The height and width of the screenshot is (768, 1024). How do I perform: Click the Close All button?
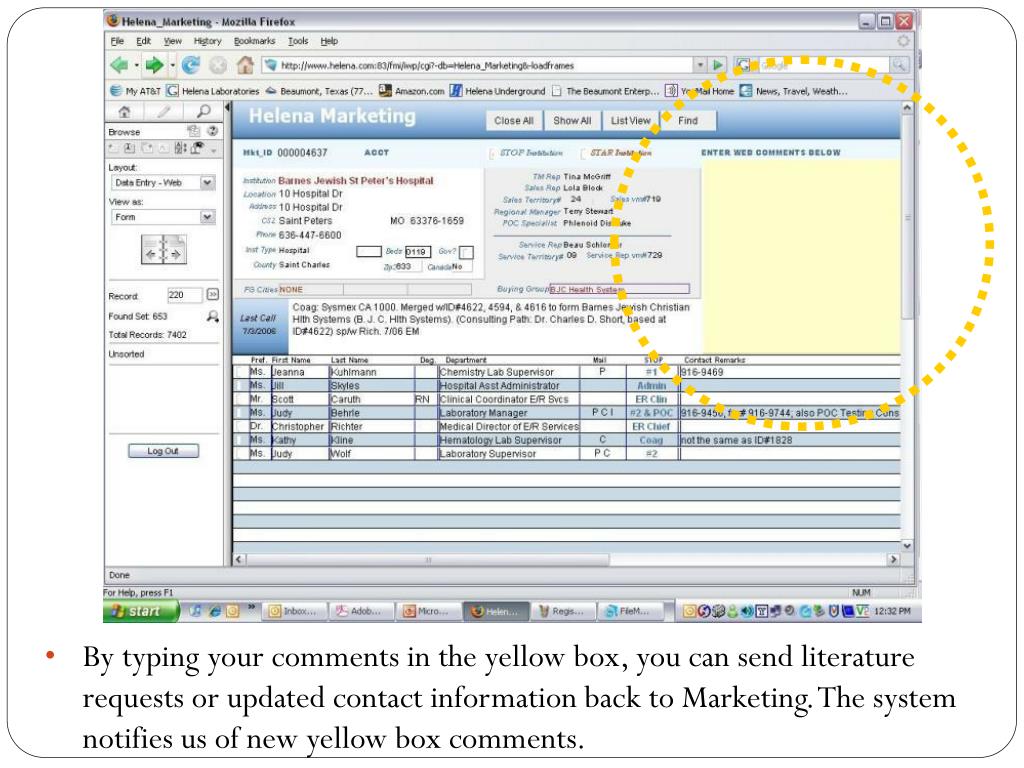coord(514,120)
